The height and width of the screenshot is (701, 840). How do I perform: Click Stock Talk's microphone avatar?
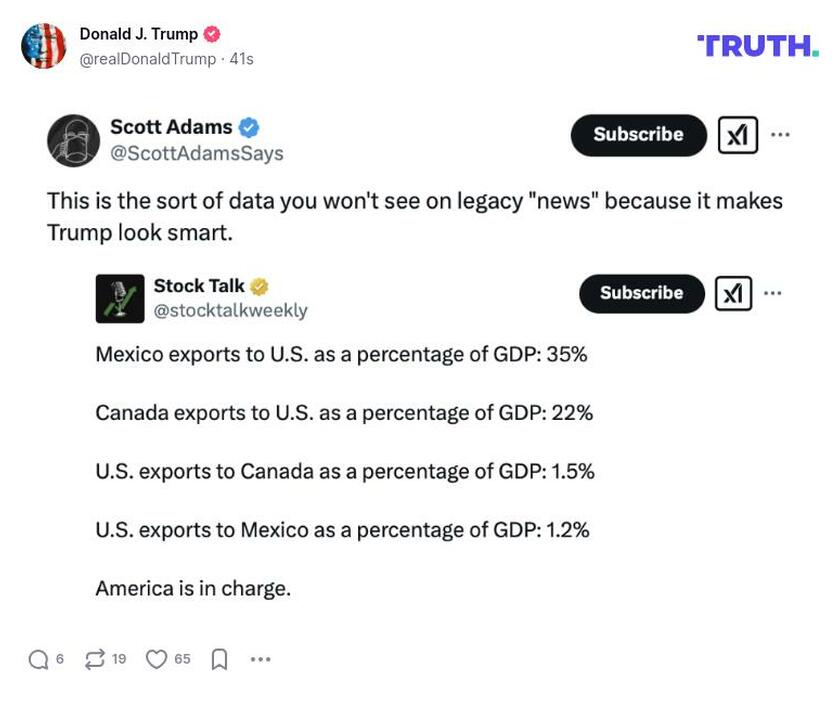click(x=120, y=297)
